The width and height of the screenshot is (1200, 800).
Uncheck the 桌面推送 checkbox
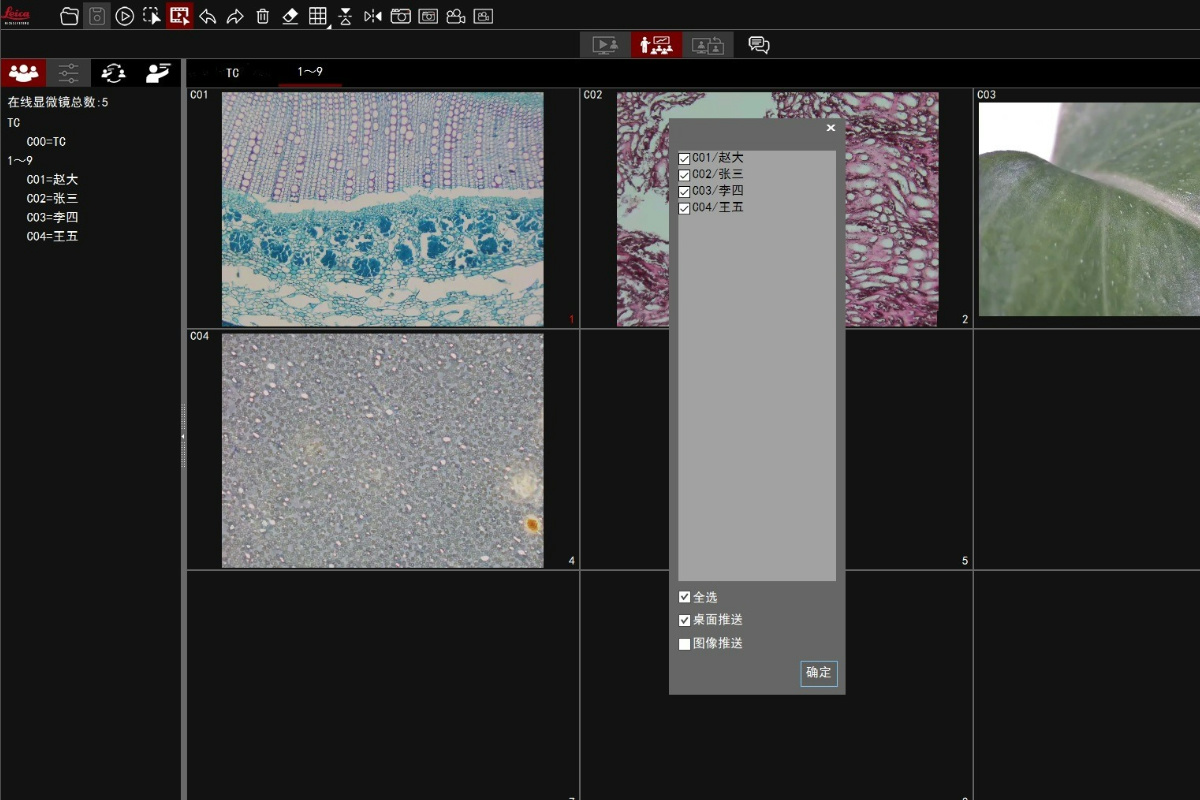(684, 621)
